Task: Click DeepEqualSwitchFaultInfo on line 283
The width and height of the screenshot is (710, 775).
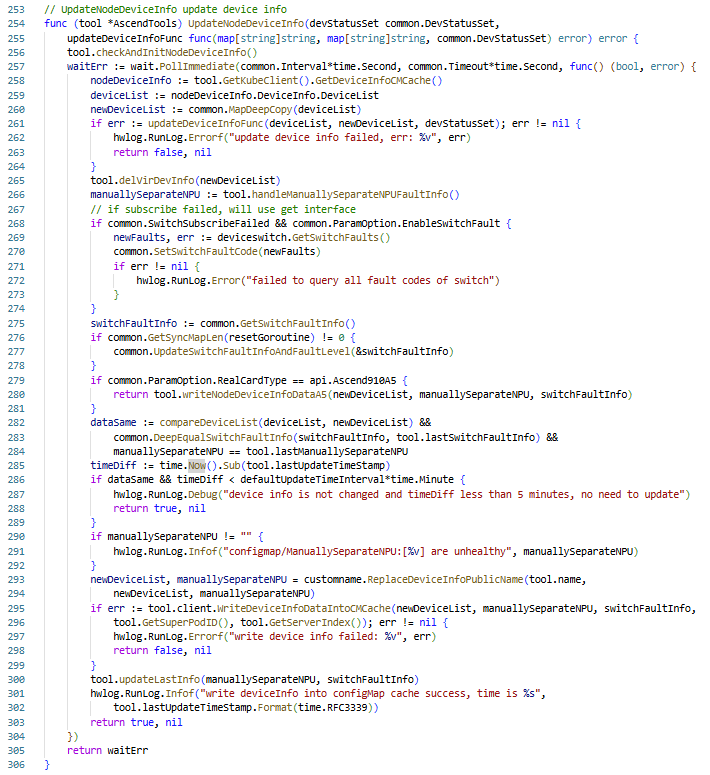Action: [223, 437]
